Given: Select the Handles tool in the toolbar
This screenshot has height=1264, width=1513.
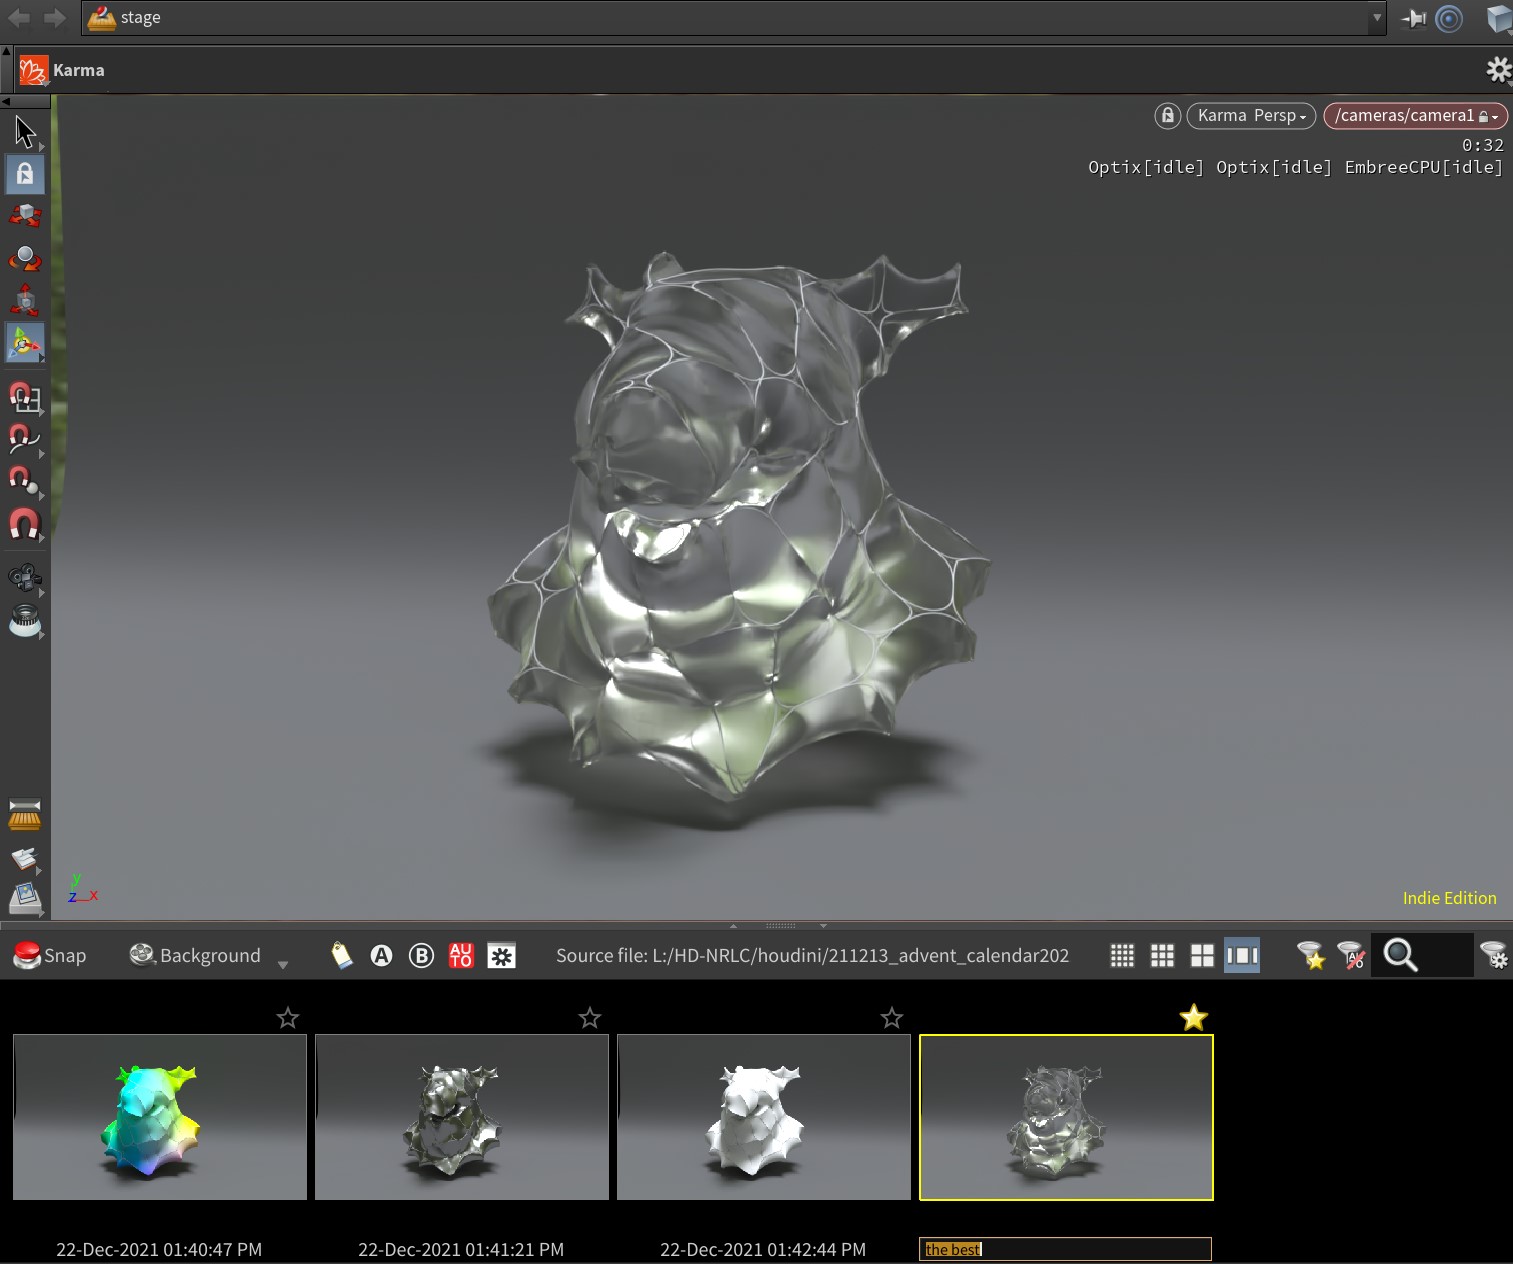Looking at the screenshot, I should click(24, 342).
